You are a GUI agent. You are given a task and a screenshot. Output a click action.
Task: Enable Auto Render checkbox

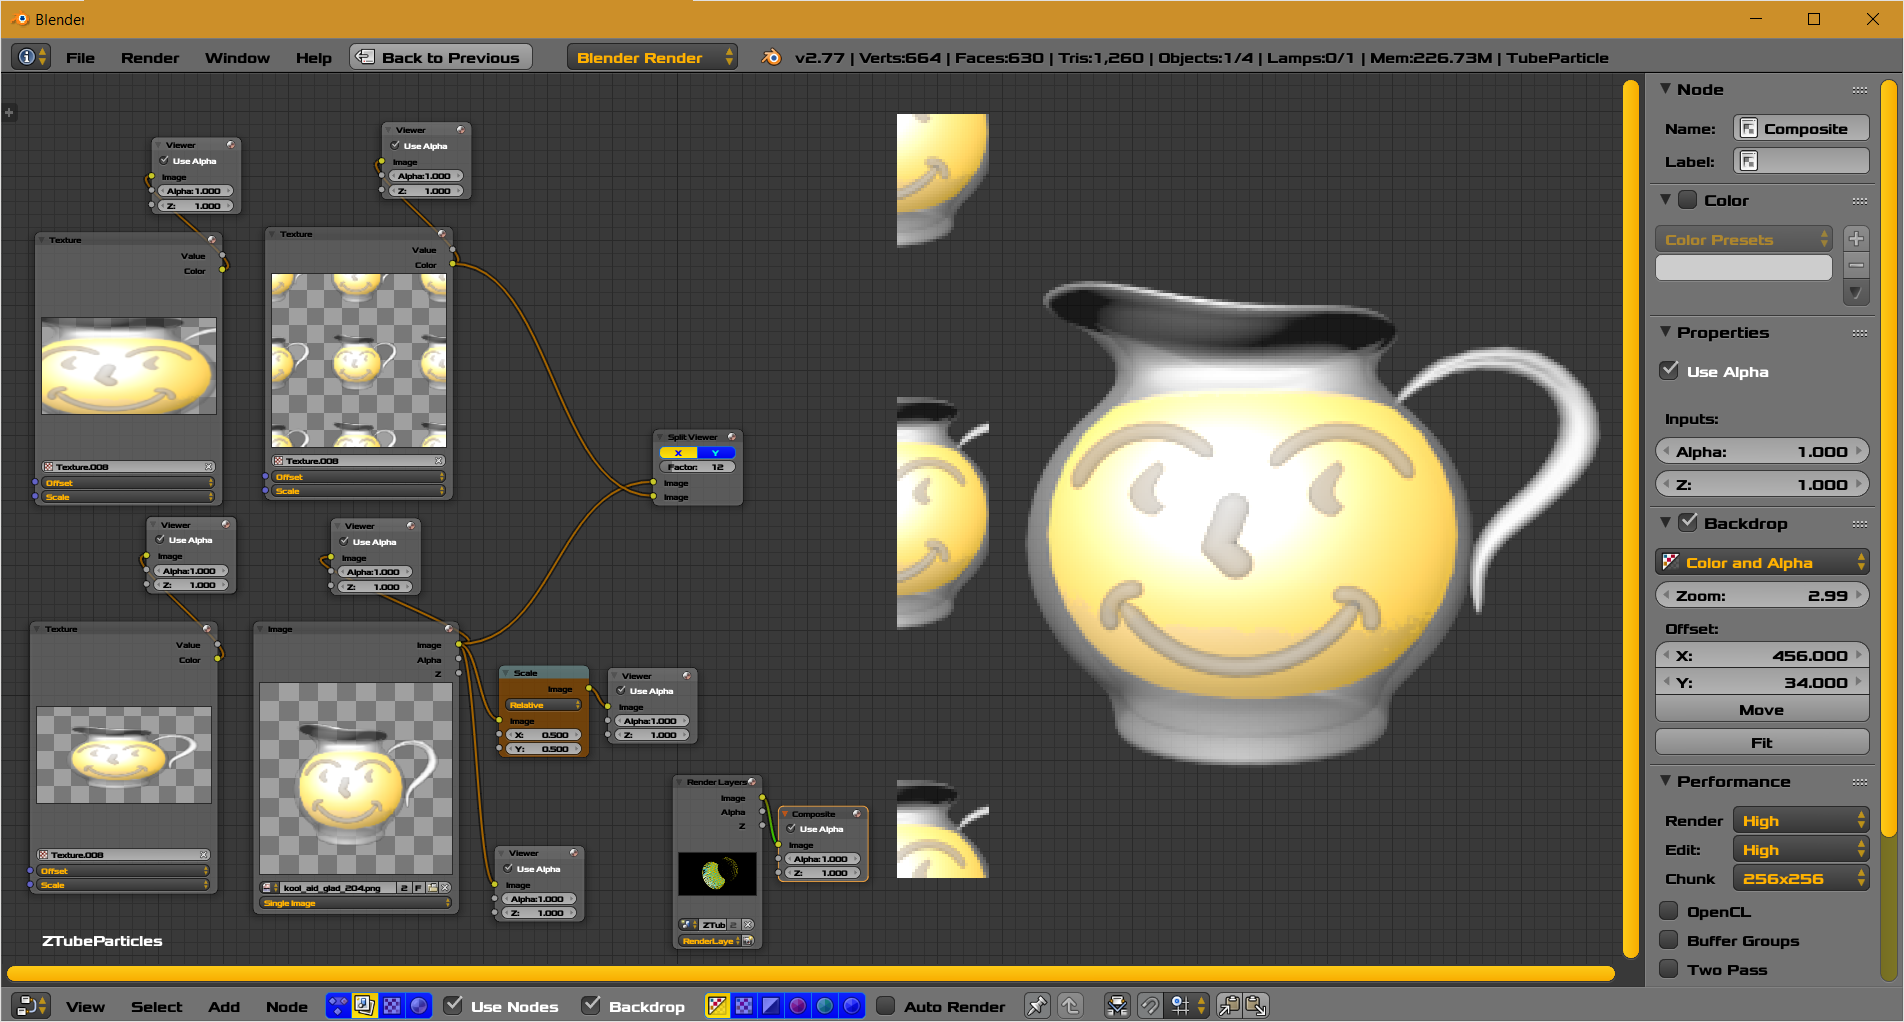(885, 1005)
